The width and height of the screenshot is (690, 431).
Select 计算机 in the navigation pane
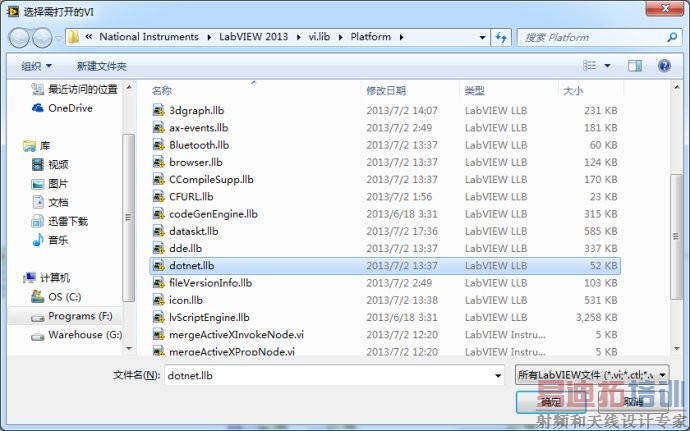(46, 278)
